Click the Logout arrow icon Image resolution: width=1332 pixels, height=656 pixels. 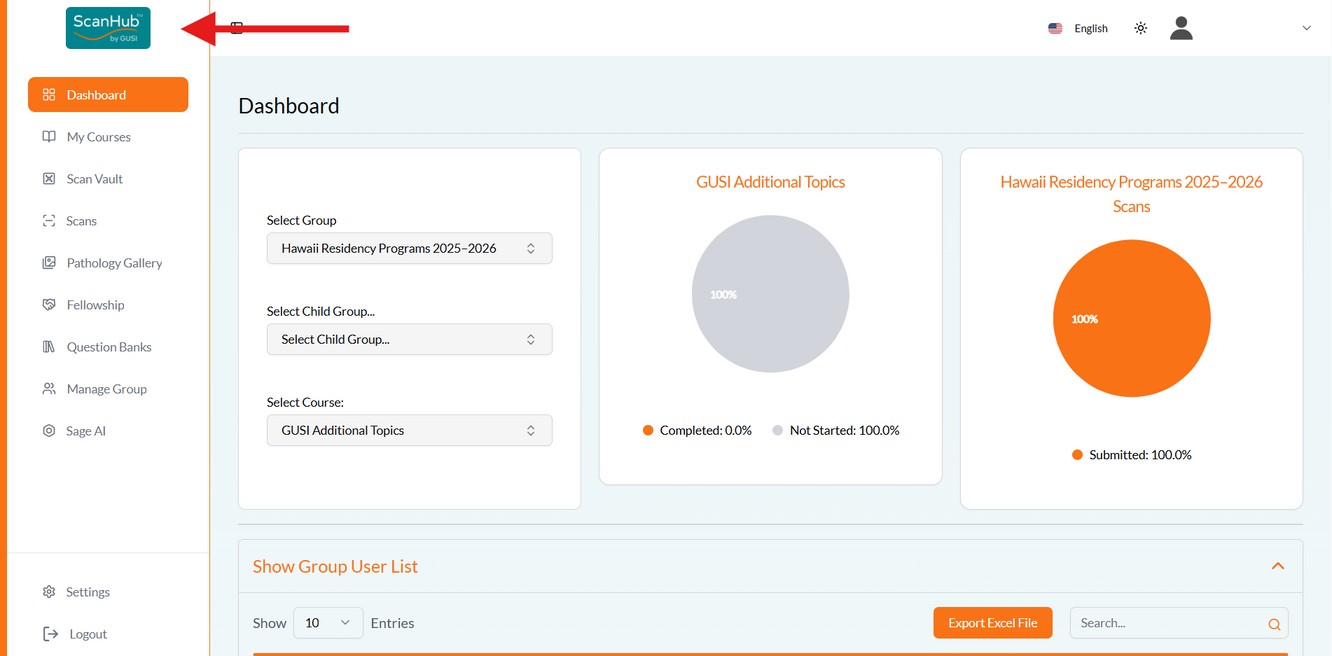tap(51, 634)
